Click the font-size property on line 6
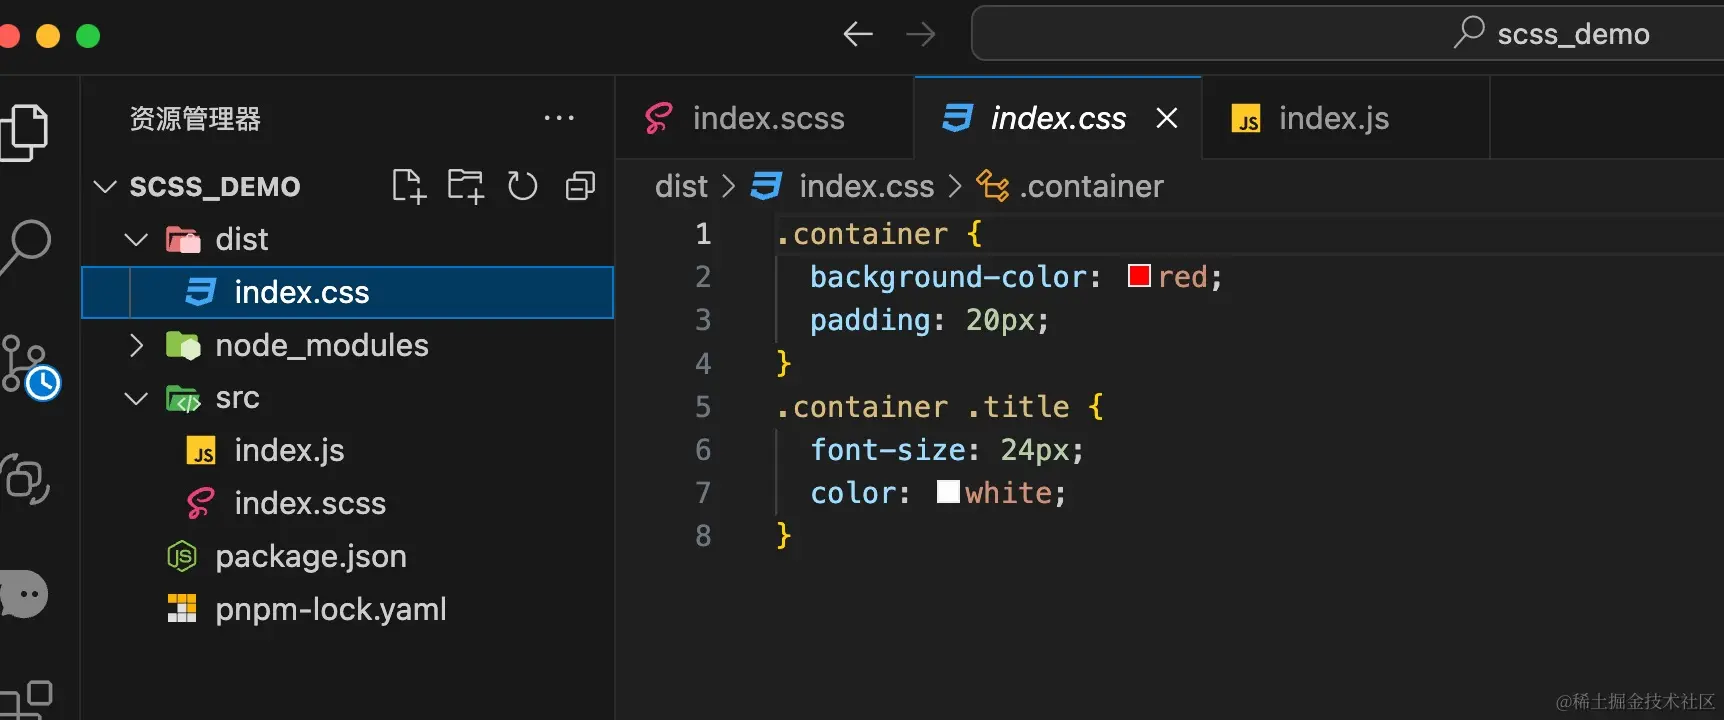This screenshot has width=1724, height=720. [x=888, y=450]
